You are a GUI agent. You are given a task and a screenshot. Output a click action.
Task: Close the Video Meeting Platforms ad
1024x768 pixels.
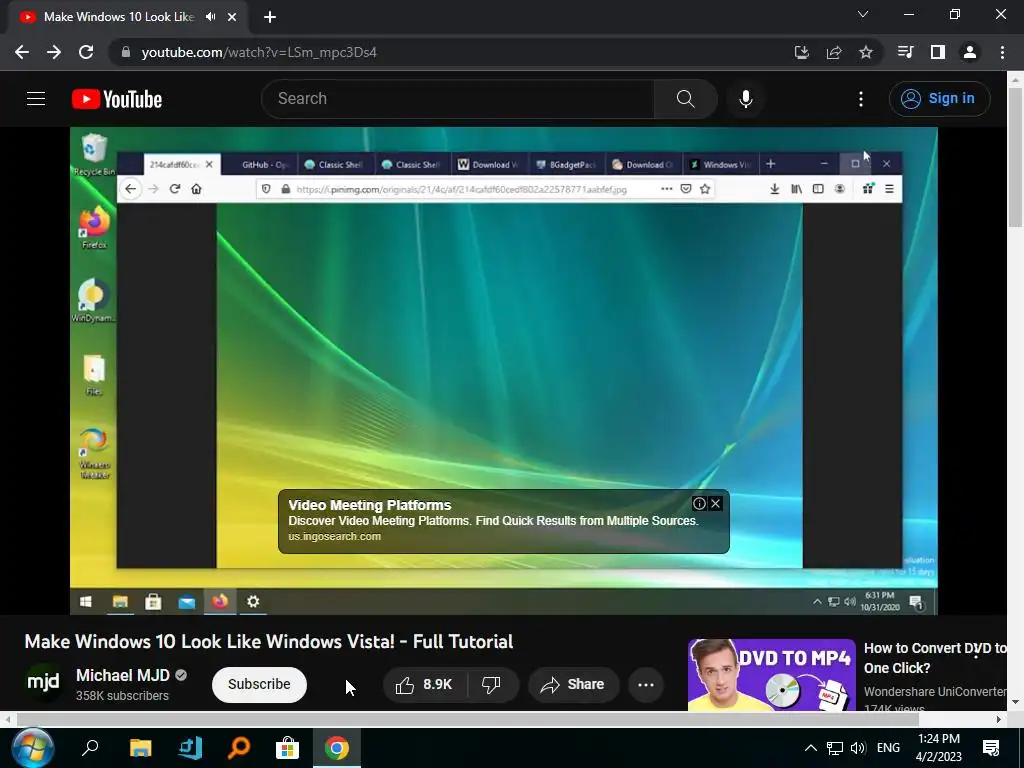(x=716, y=503)
